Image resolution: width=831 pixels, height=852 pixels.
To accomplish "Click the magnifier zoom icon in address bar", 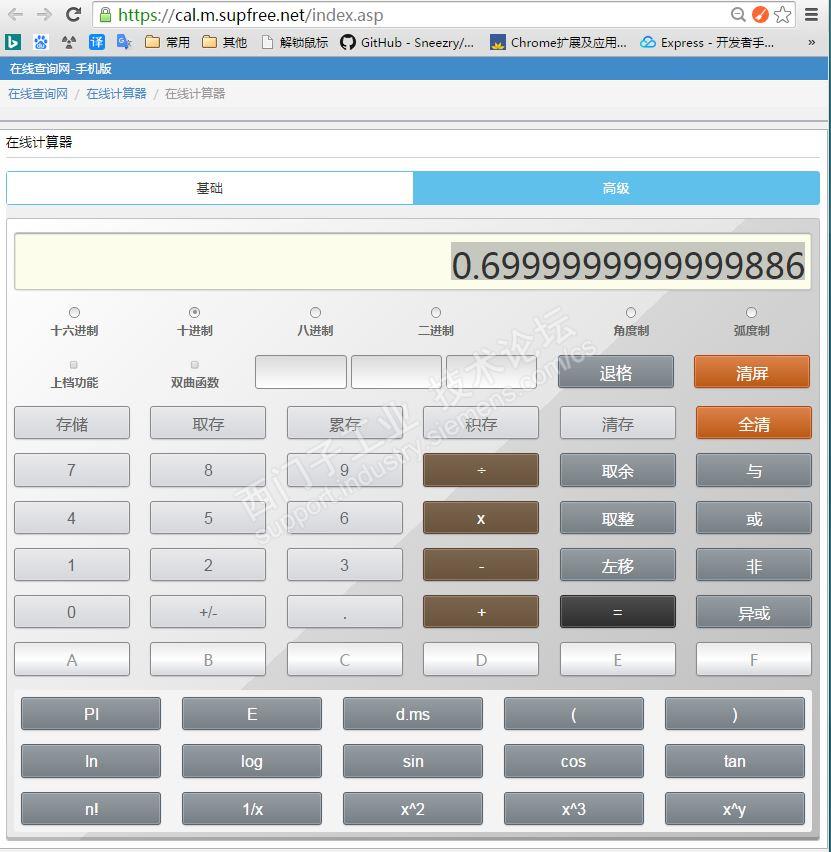I will tap(738, 15).
